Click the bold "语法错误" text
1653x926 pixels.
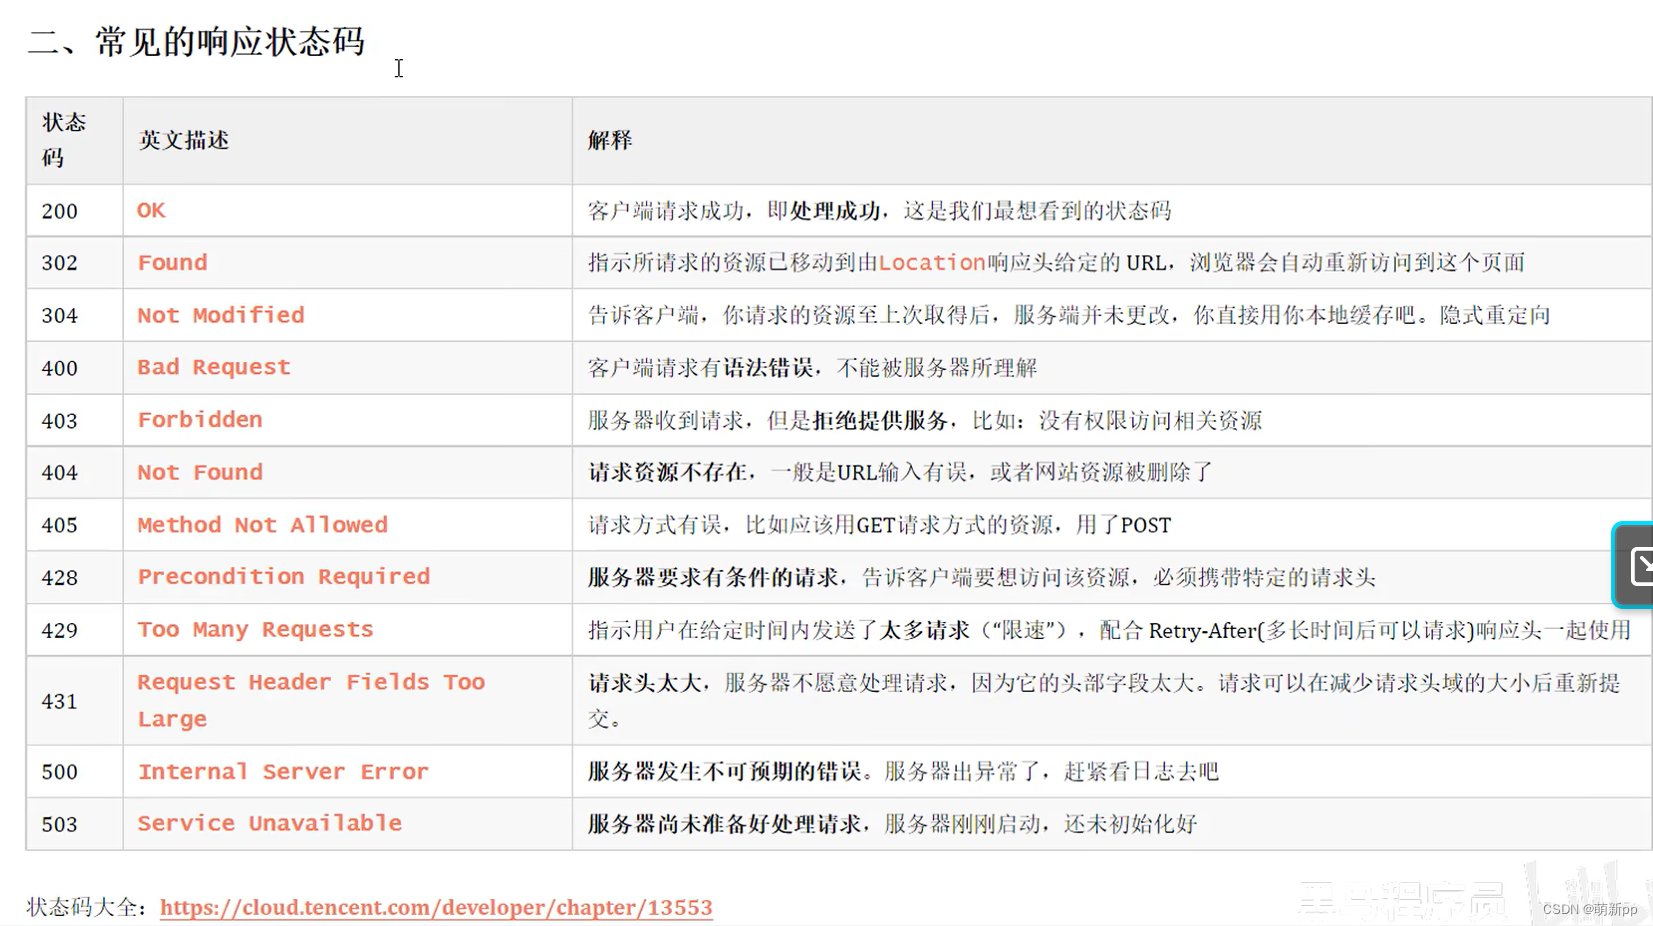[x=768, y=368]
